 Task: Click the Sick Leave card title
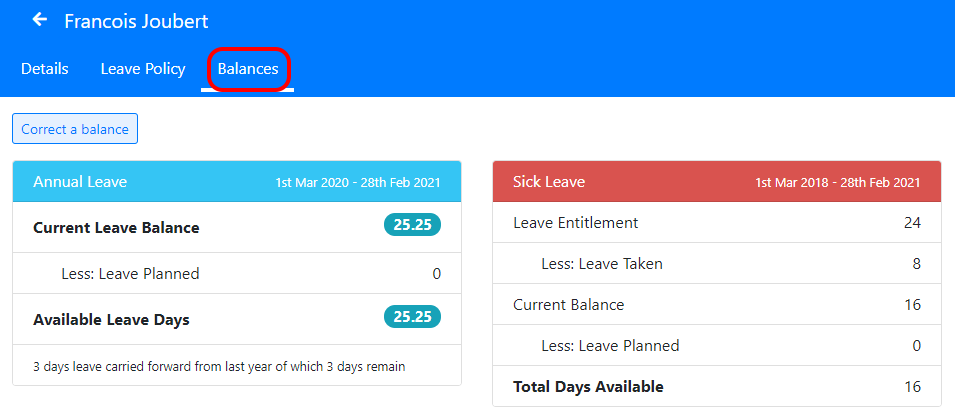click(549, 182)
